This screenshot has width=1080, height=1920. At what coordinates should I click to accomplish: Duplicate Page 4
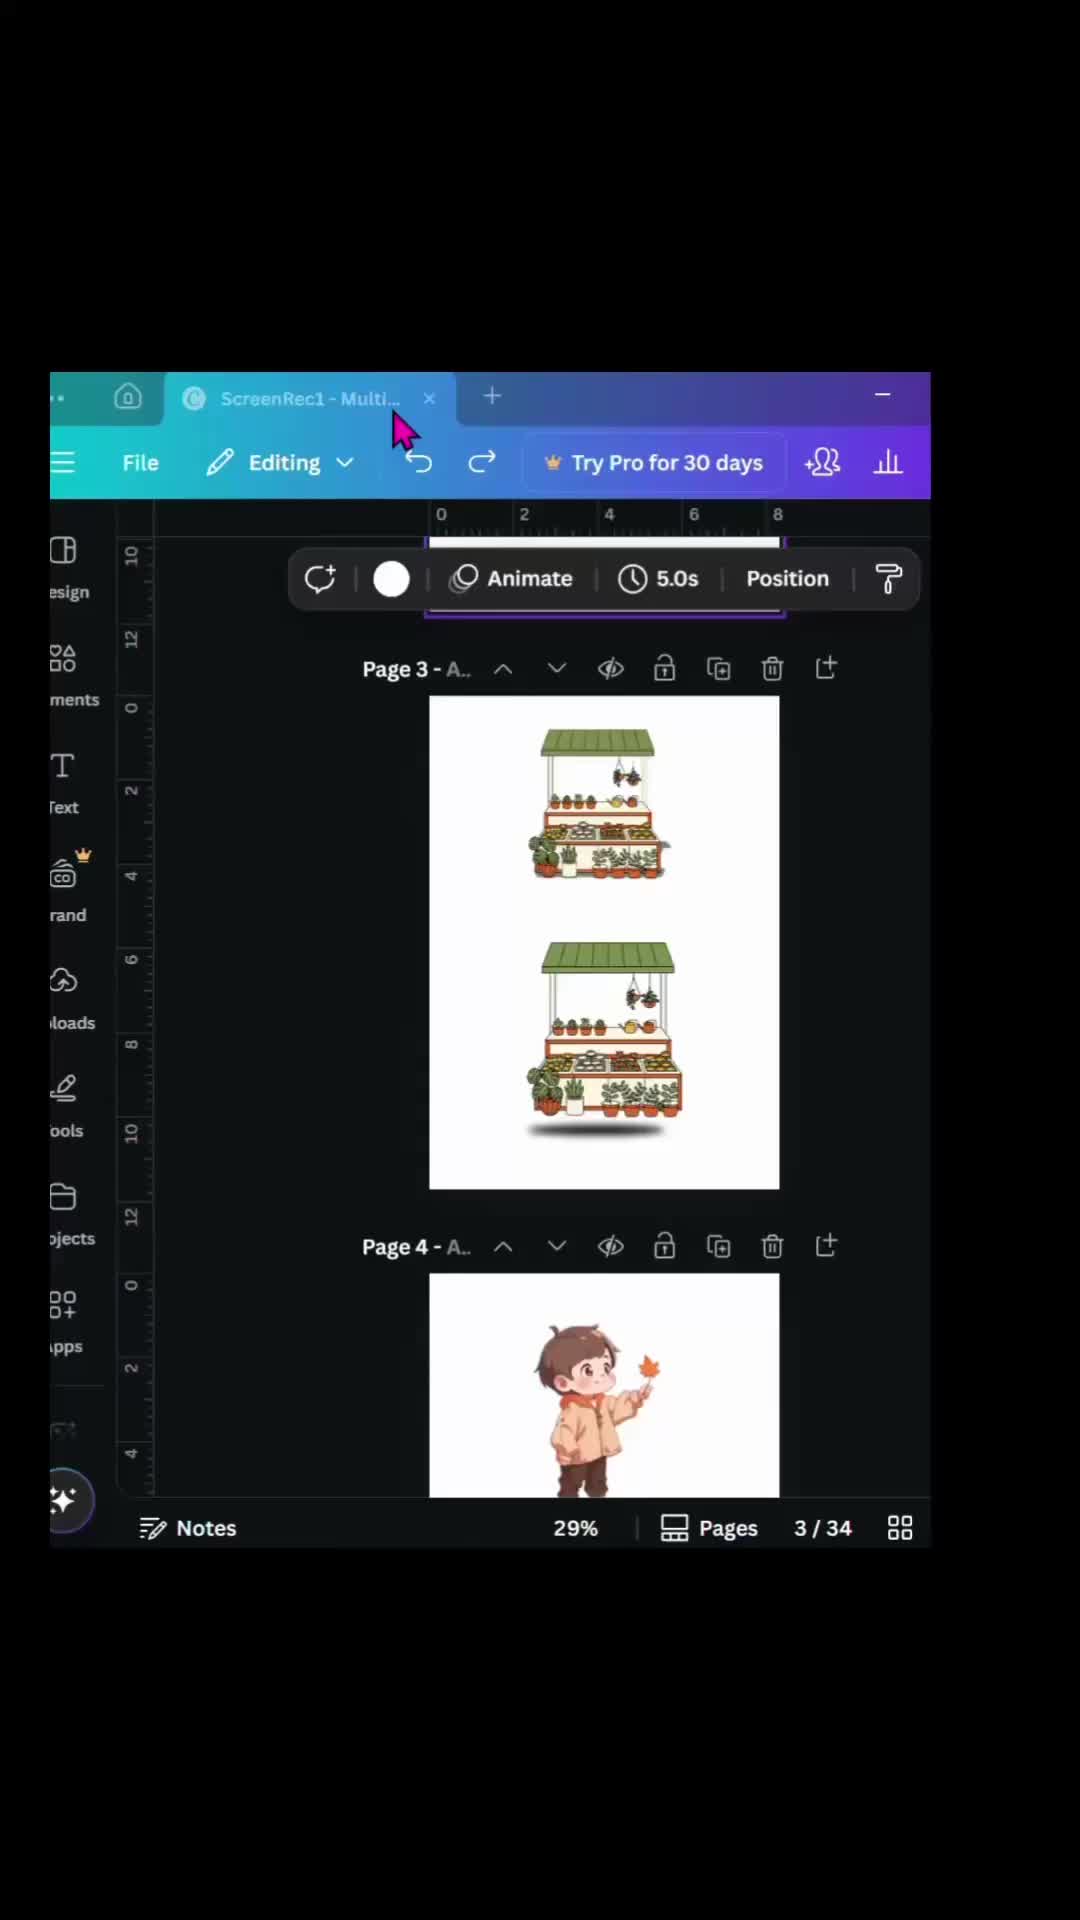719,1246
